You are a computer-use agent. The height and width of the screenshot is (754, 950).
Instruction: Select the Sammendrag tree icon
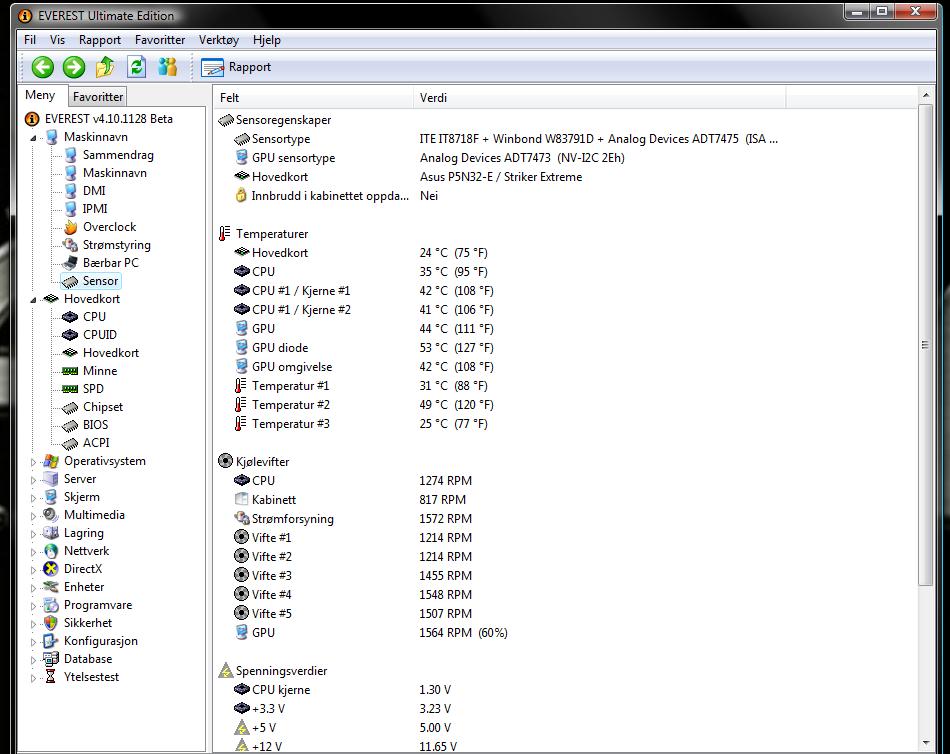pos(71,155)
